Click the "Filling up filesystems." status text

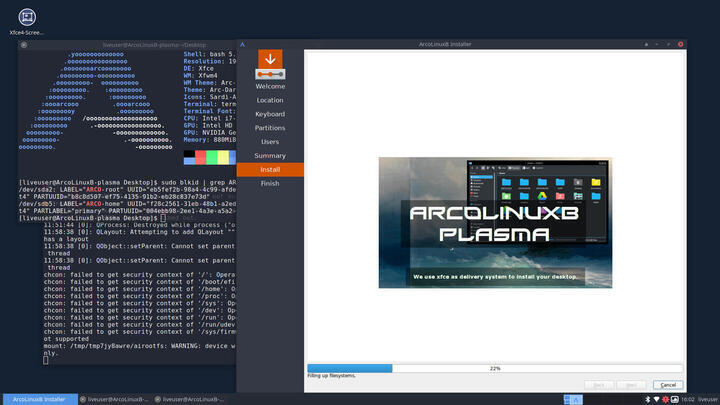click(x=331, y=376)
